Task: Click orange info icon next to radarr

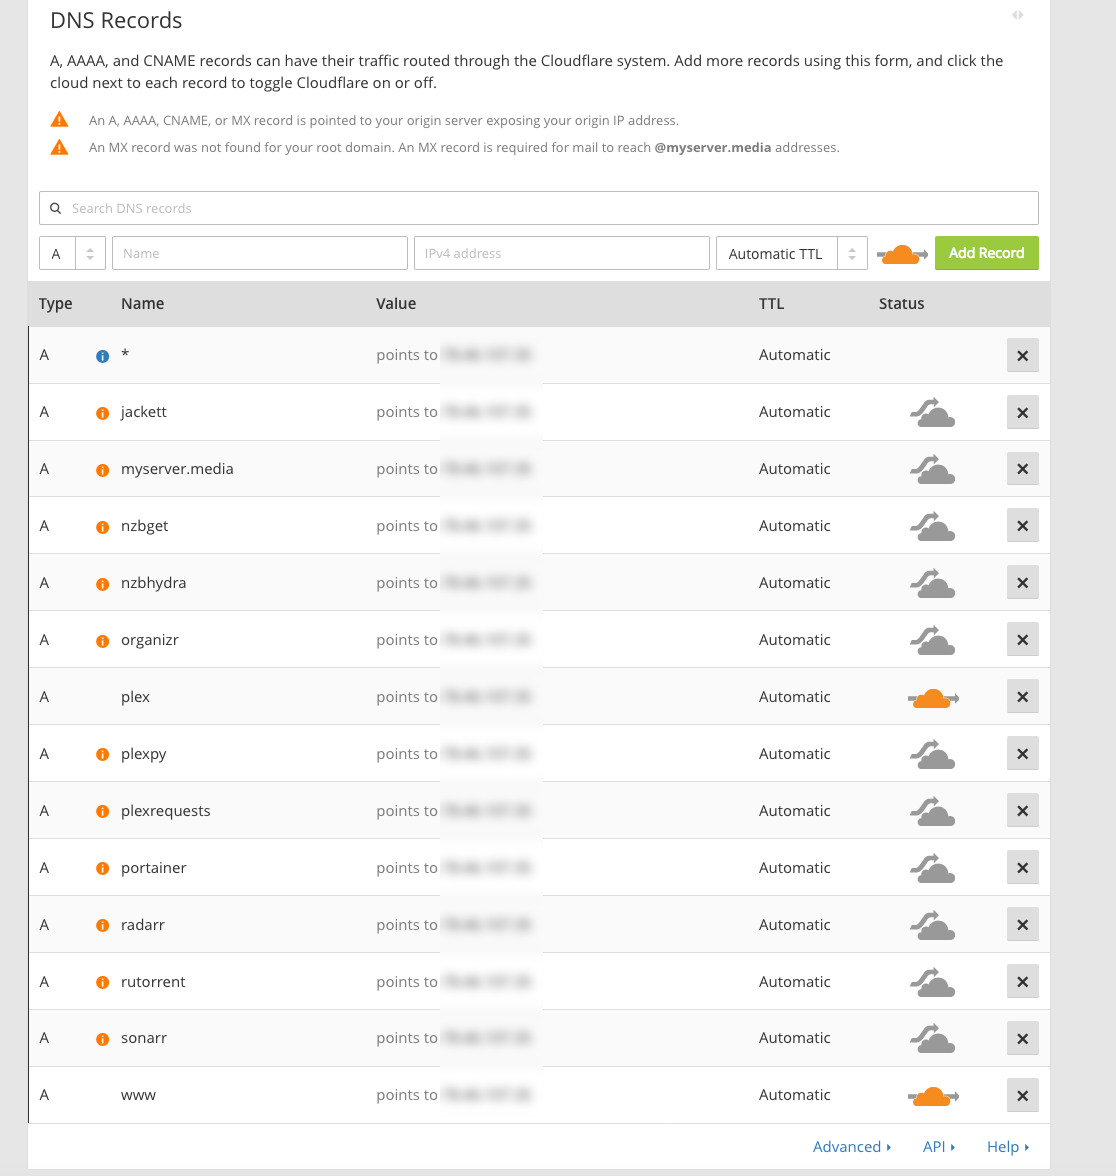Action: tap(103, 926)
